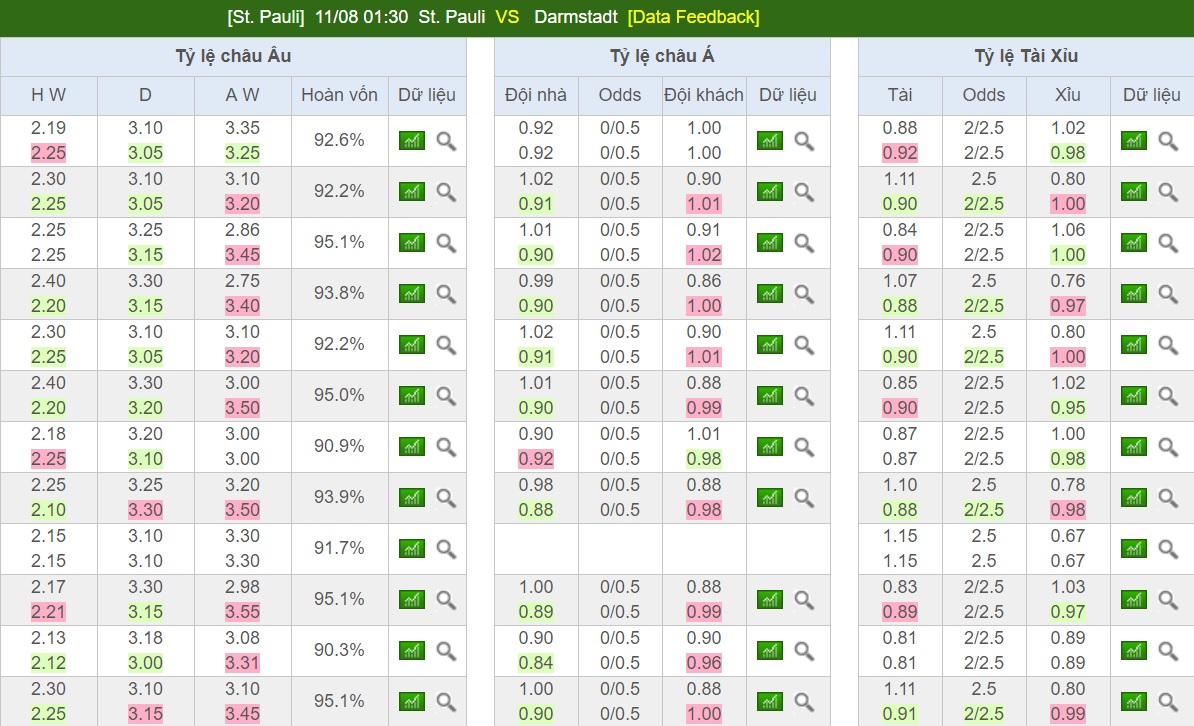Screen dimensions: 1194x726
Task: Click magnifier in the 95.0% payout row
Action: 446,396
